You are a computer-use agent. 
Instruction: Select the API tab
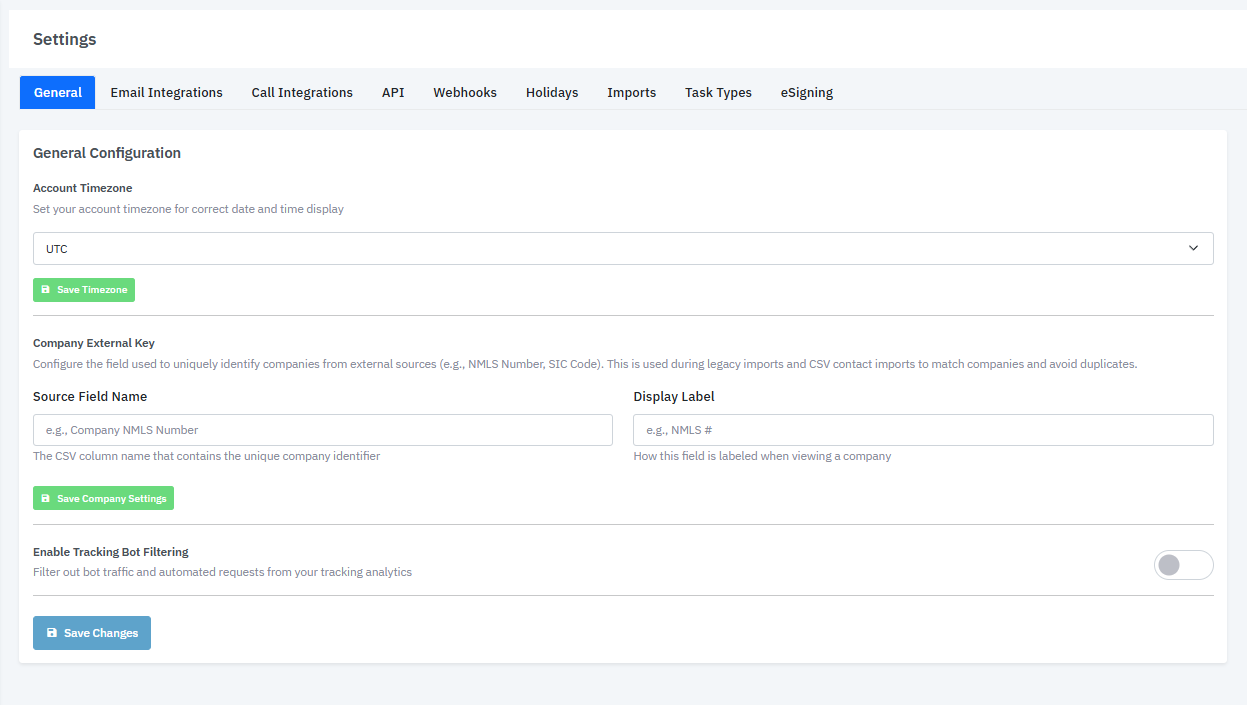point(393,92)
